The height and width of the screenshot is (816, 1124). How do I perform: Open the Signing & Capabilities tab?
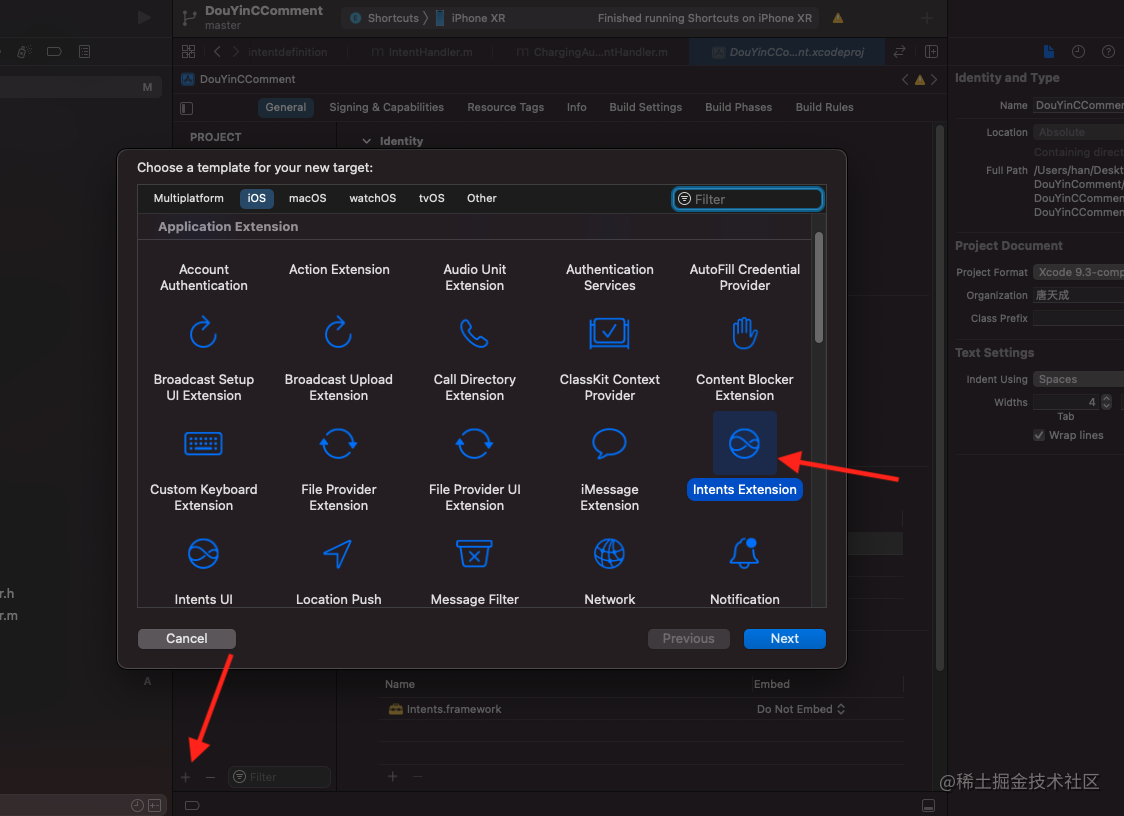(x=386, y=108)
